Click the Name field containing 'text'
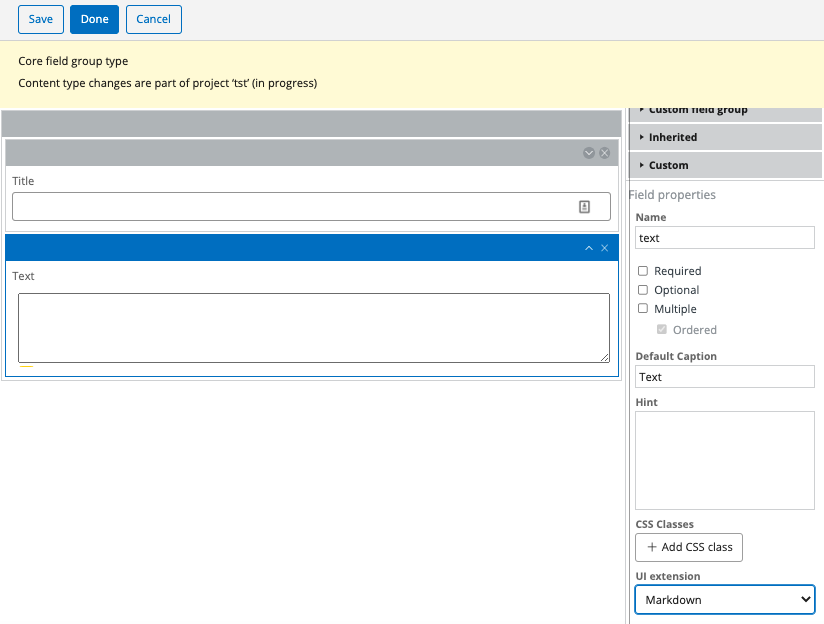Viewport: 824px width, 624px height. pos(724,237)
